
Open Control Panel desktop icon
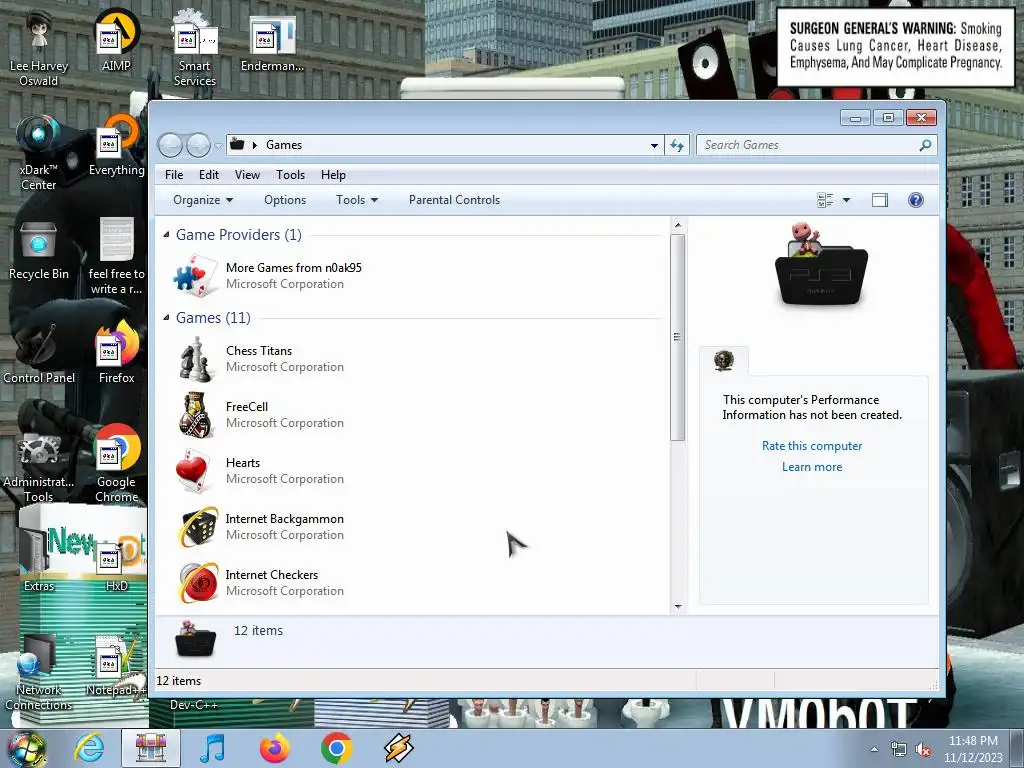[39, 353]
